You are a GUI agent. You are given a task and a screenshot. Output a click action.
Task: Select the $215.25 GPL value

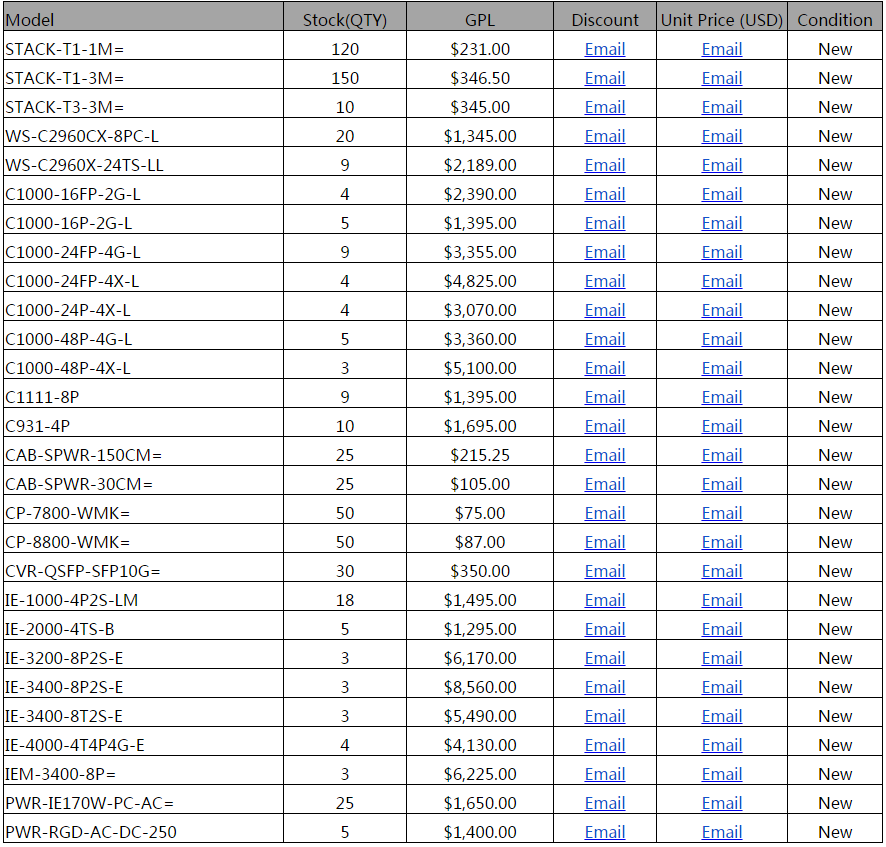pos(480,455)
